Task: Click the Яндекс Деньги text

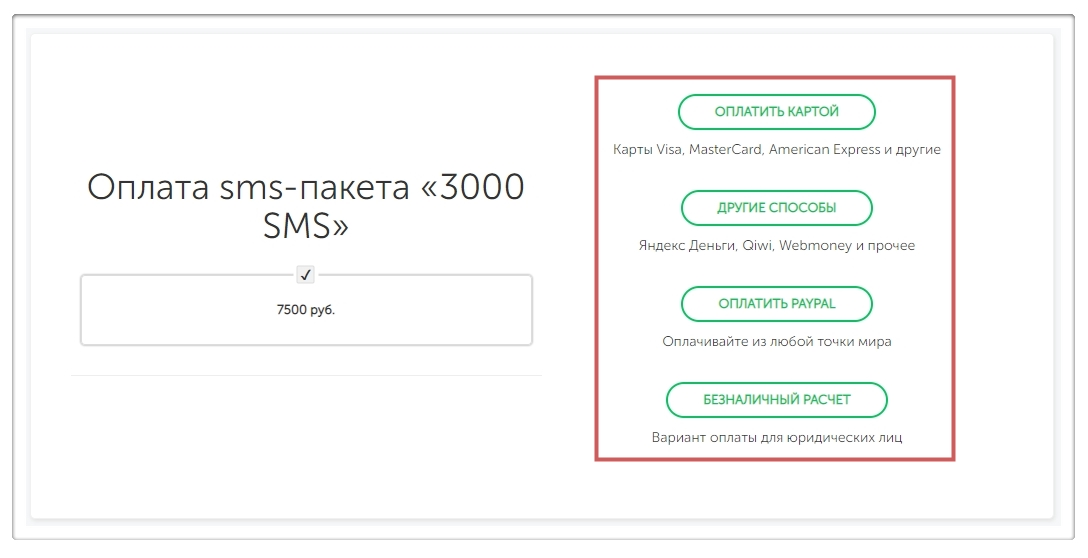Action: click(686, 245)
